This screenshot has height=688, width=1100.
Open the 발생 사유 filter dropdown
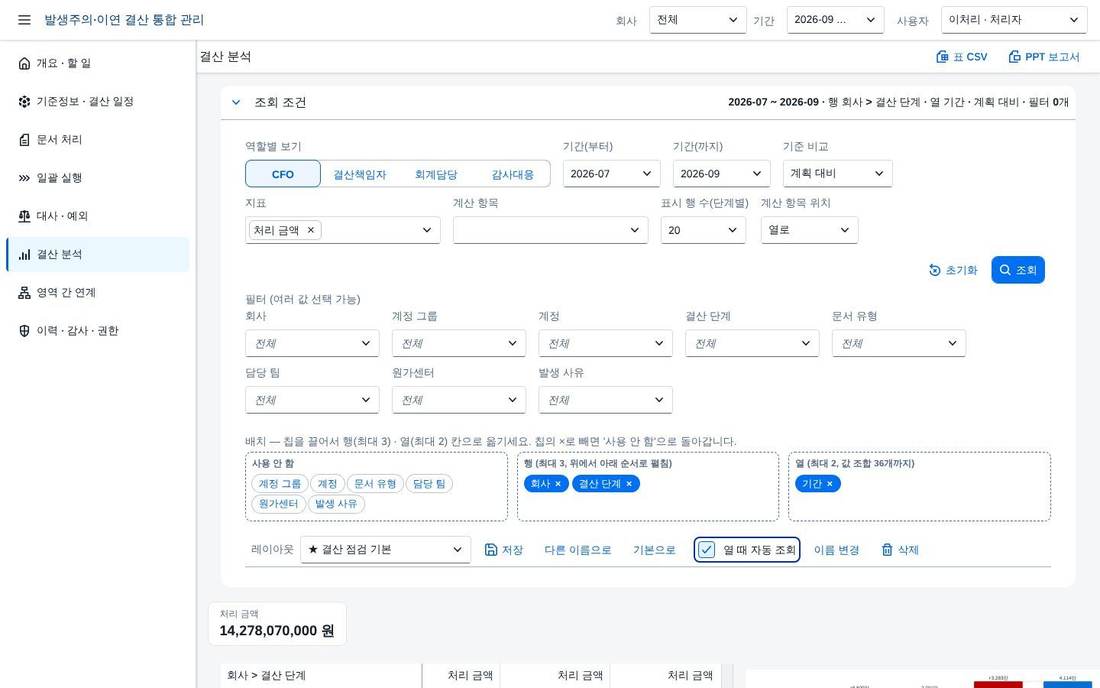point(605,400)
